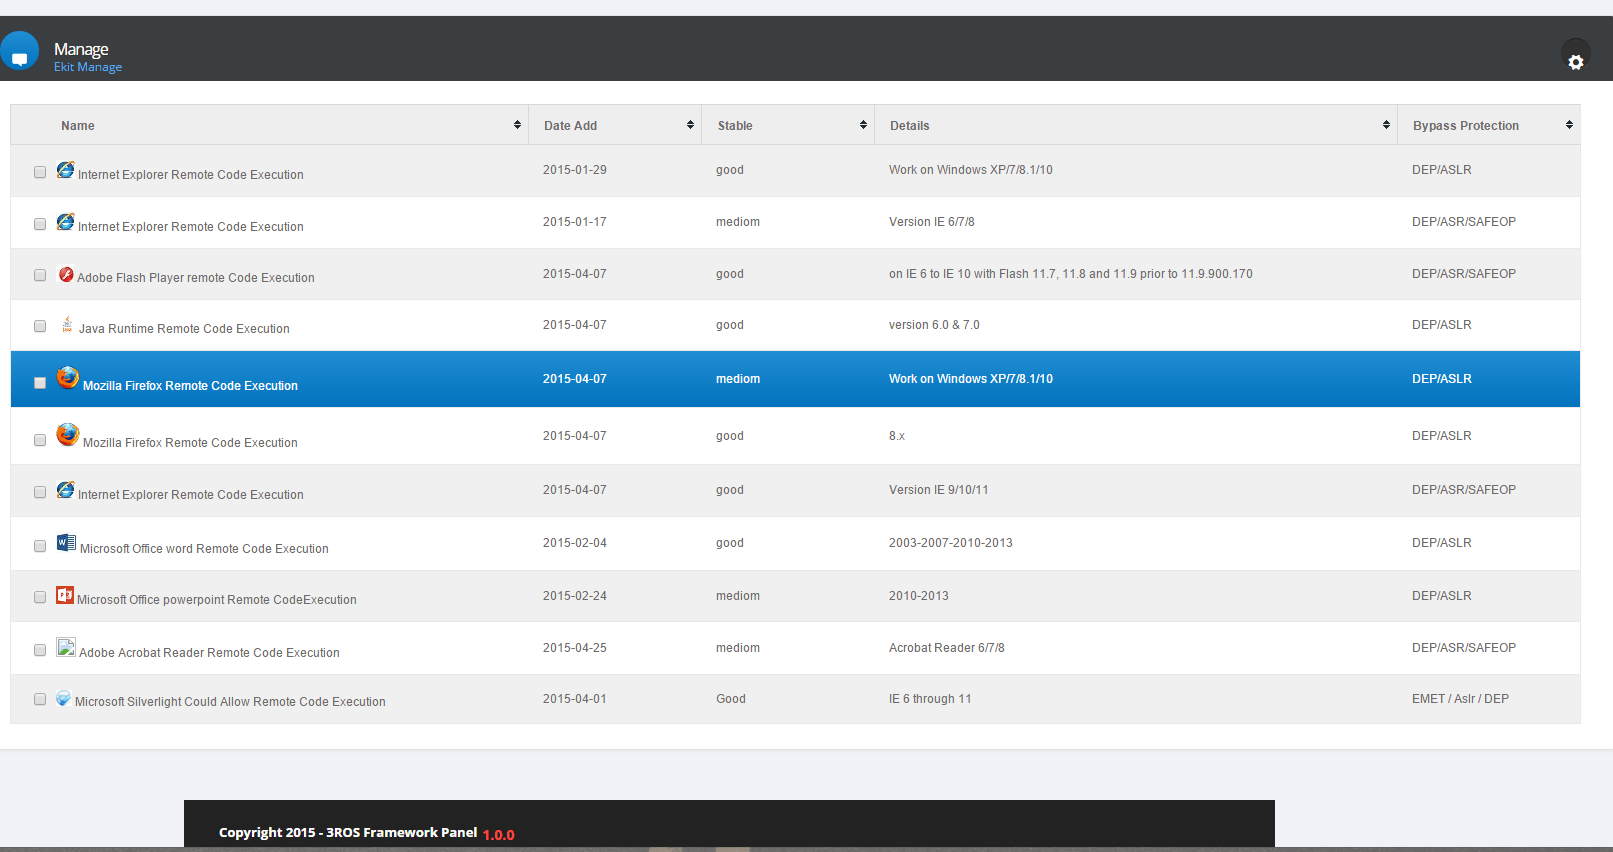Tick checkbox for IE exploit dated 2015-01-29
The height and width of the screenshot is (852, 1613).
pyautogui.click(x=40, y=172)
